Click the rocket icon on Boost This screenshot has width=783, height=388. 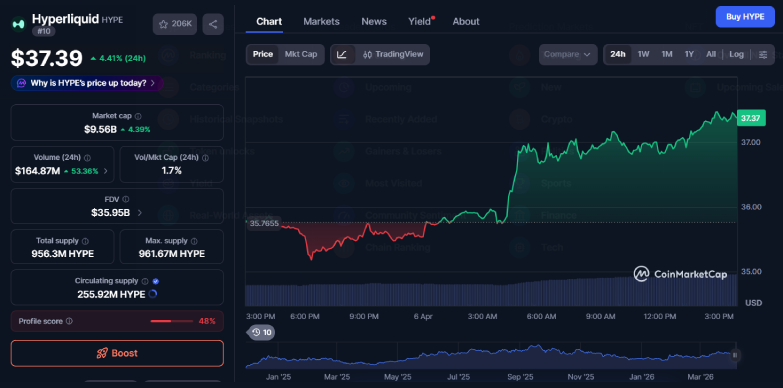tap(102, 354)
